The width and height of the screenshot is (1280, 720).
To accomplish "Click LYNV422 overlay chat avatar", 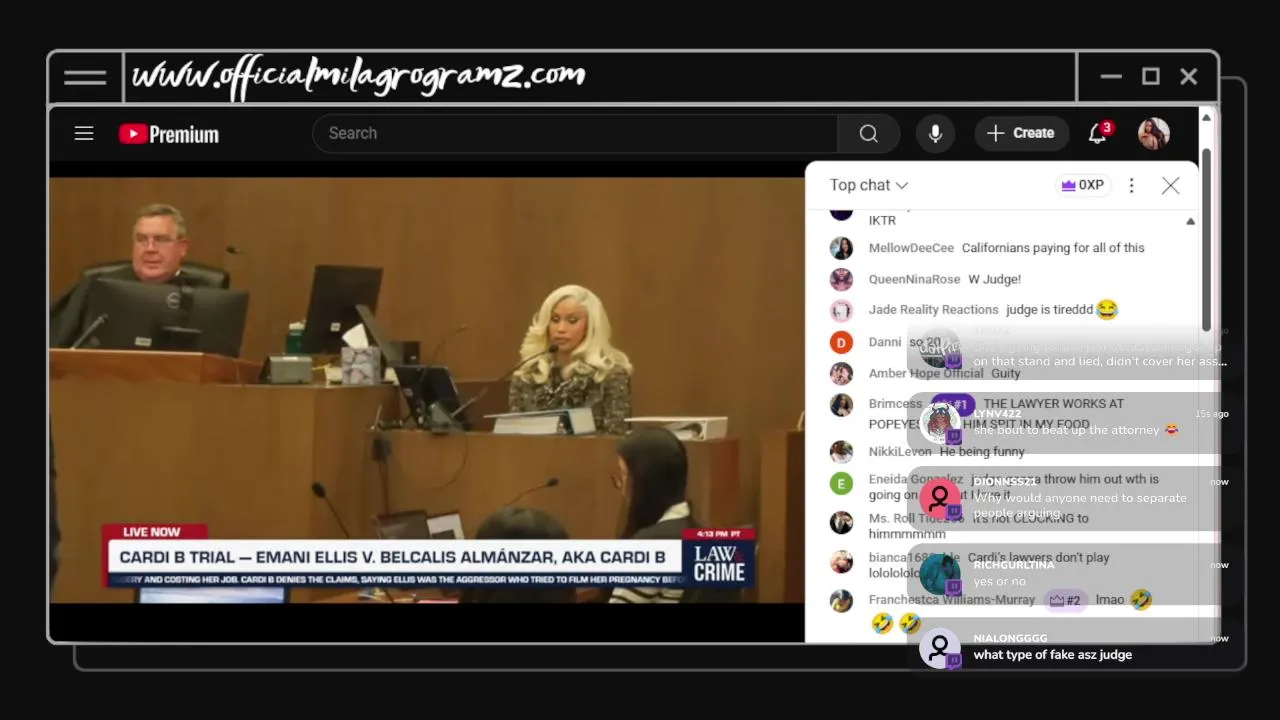I will (x=940, y=421).
